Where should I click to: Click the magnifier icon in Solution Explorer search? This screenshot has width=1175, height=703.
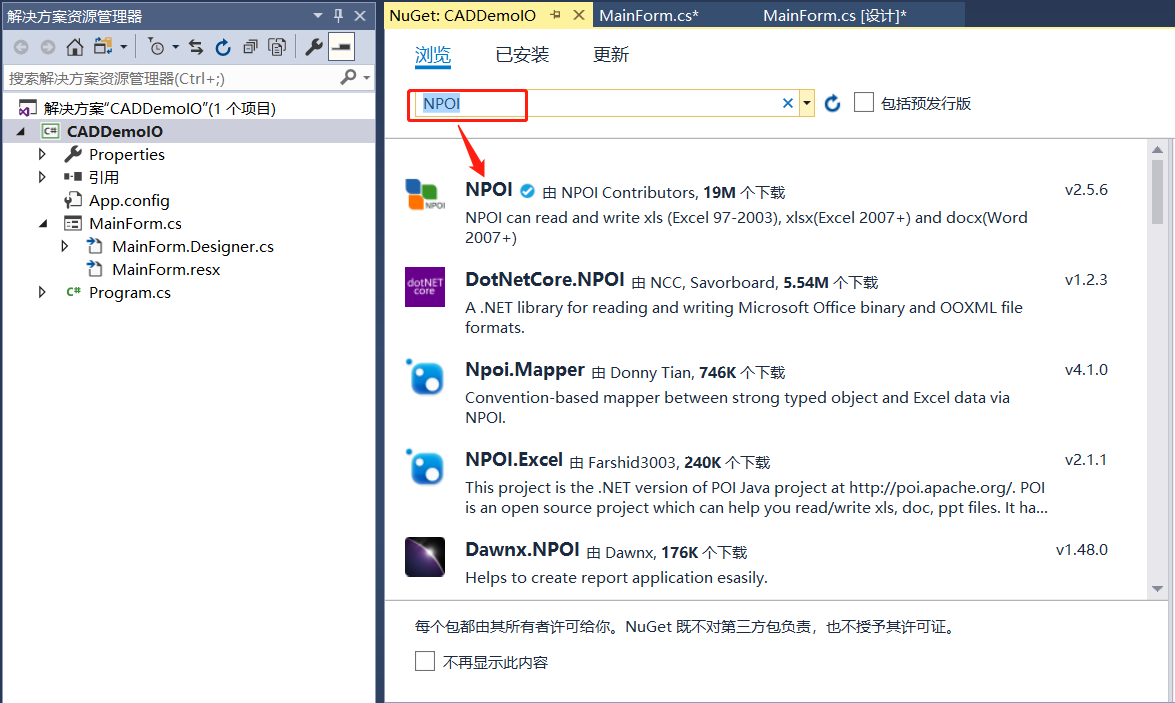[348, 77]
